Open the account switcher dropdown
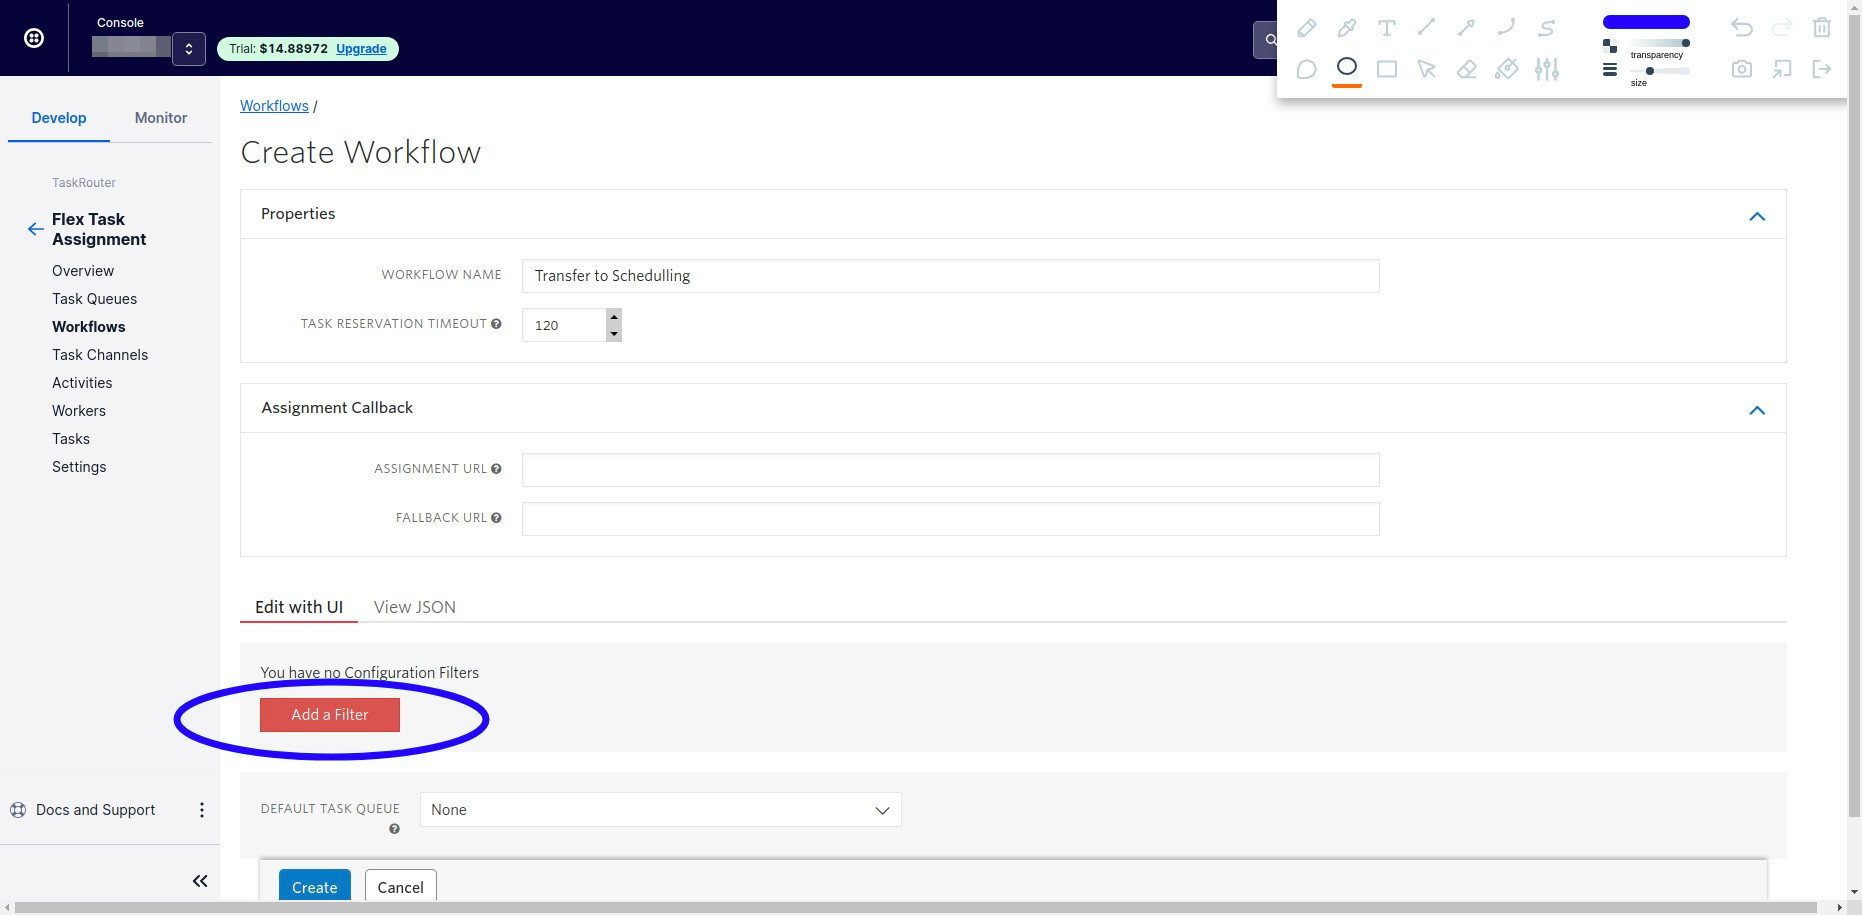The height and width of the screenshot is (915, 1862). 189,48
